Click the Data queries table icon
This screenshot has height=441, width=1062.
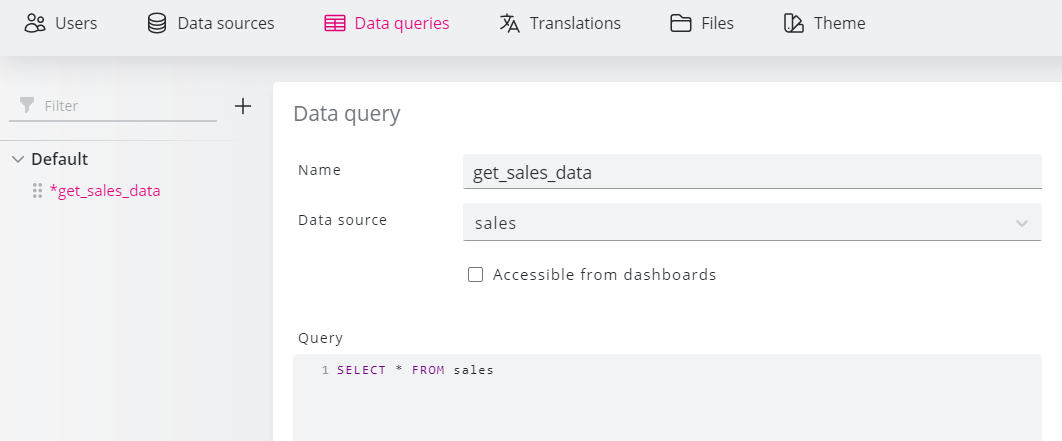pyautogui.click(x=335, y=24)
